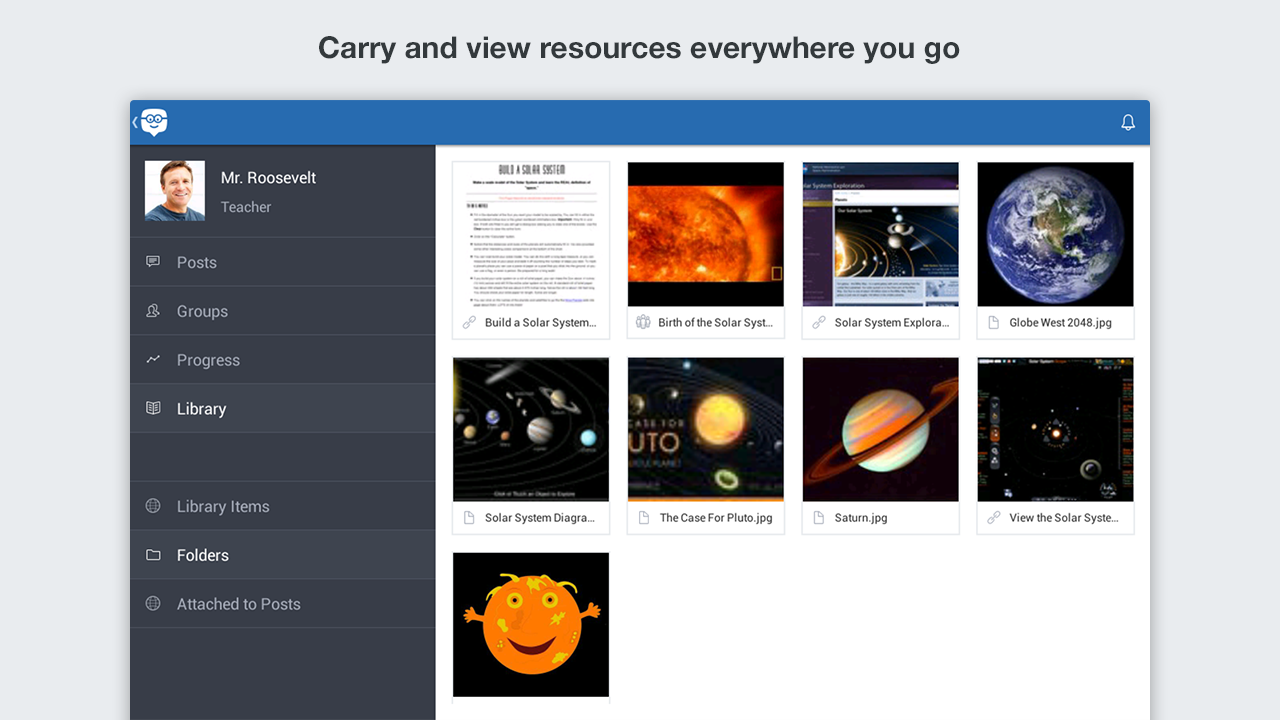1280x720 pixels.
Task: Select the Posts speech-bubble icon
Action: (x=152, y=261)
